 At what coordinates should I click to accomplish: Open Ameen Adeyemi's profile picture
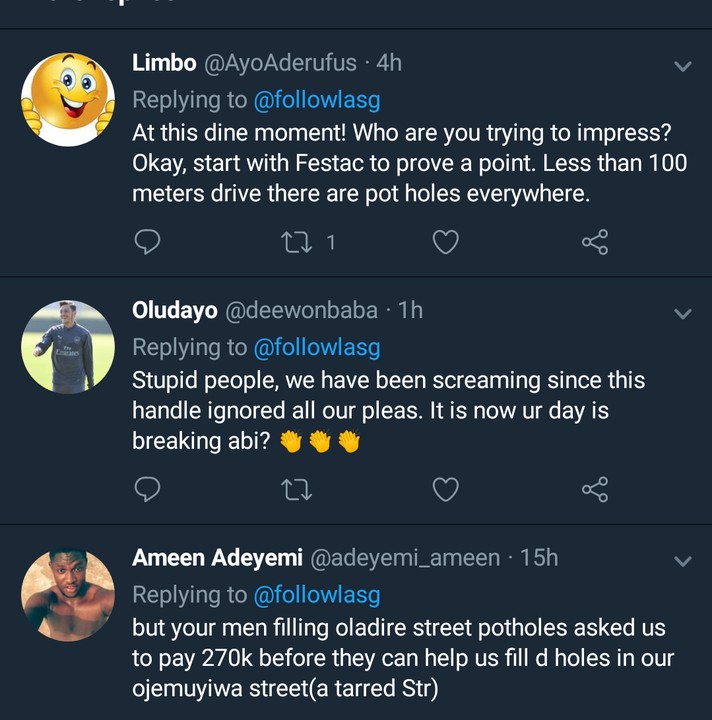[x=68, y=594]
